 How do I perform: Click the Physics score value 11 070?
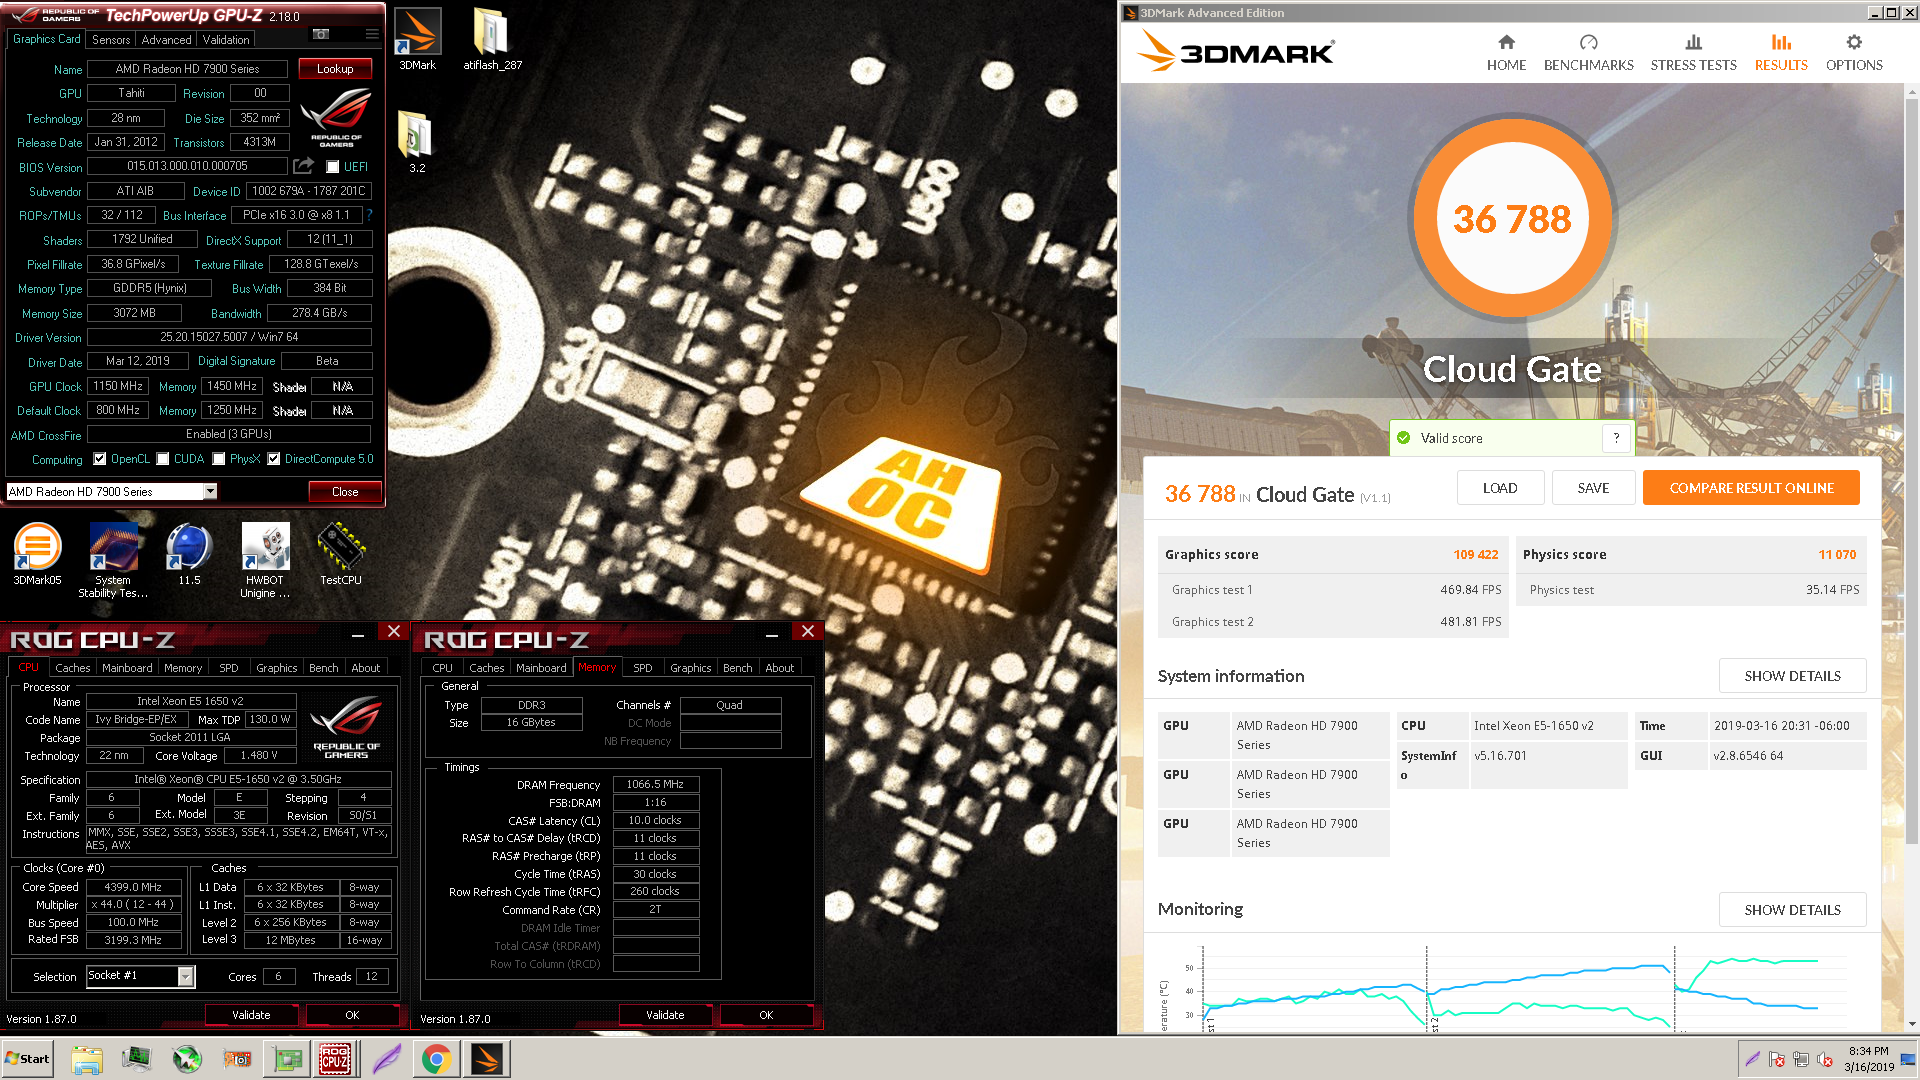click(x=1837, y=554)
